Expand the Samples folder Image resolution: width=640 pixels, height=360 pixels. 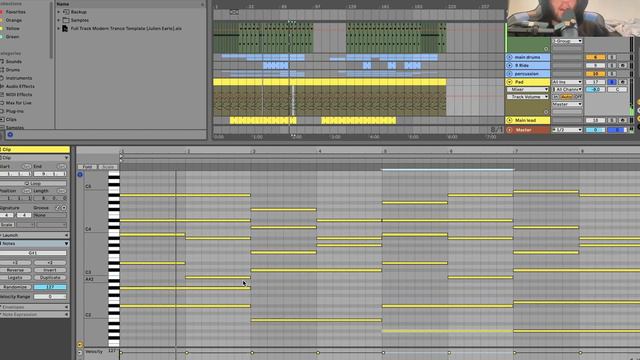click(58, 20)
